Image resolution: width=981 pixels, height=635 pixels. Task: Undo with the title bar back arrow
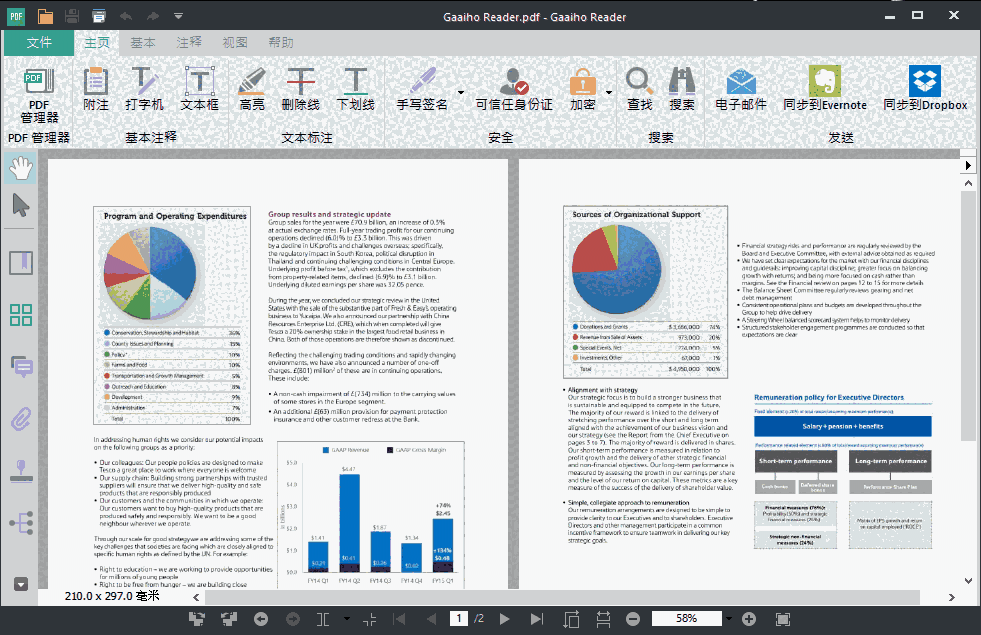pos(126,16)
